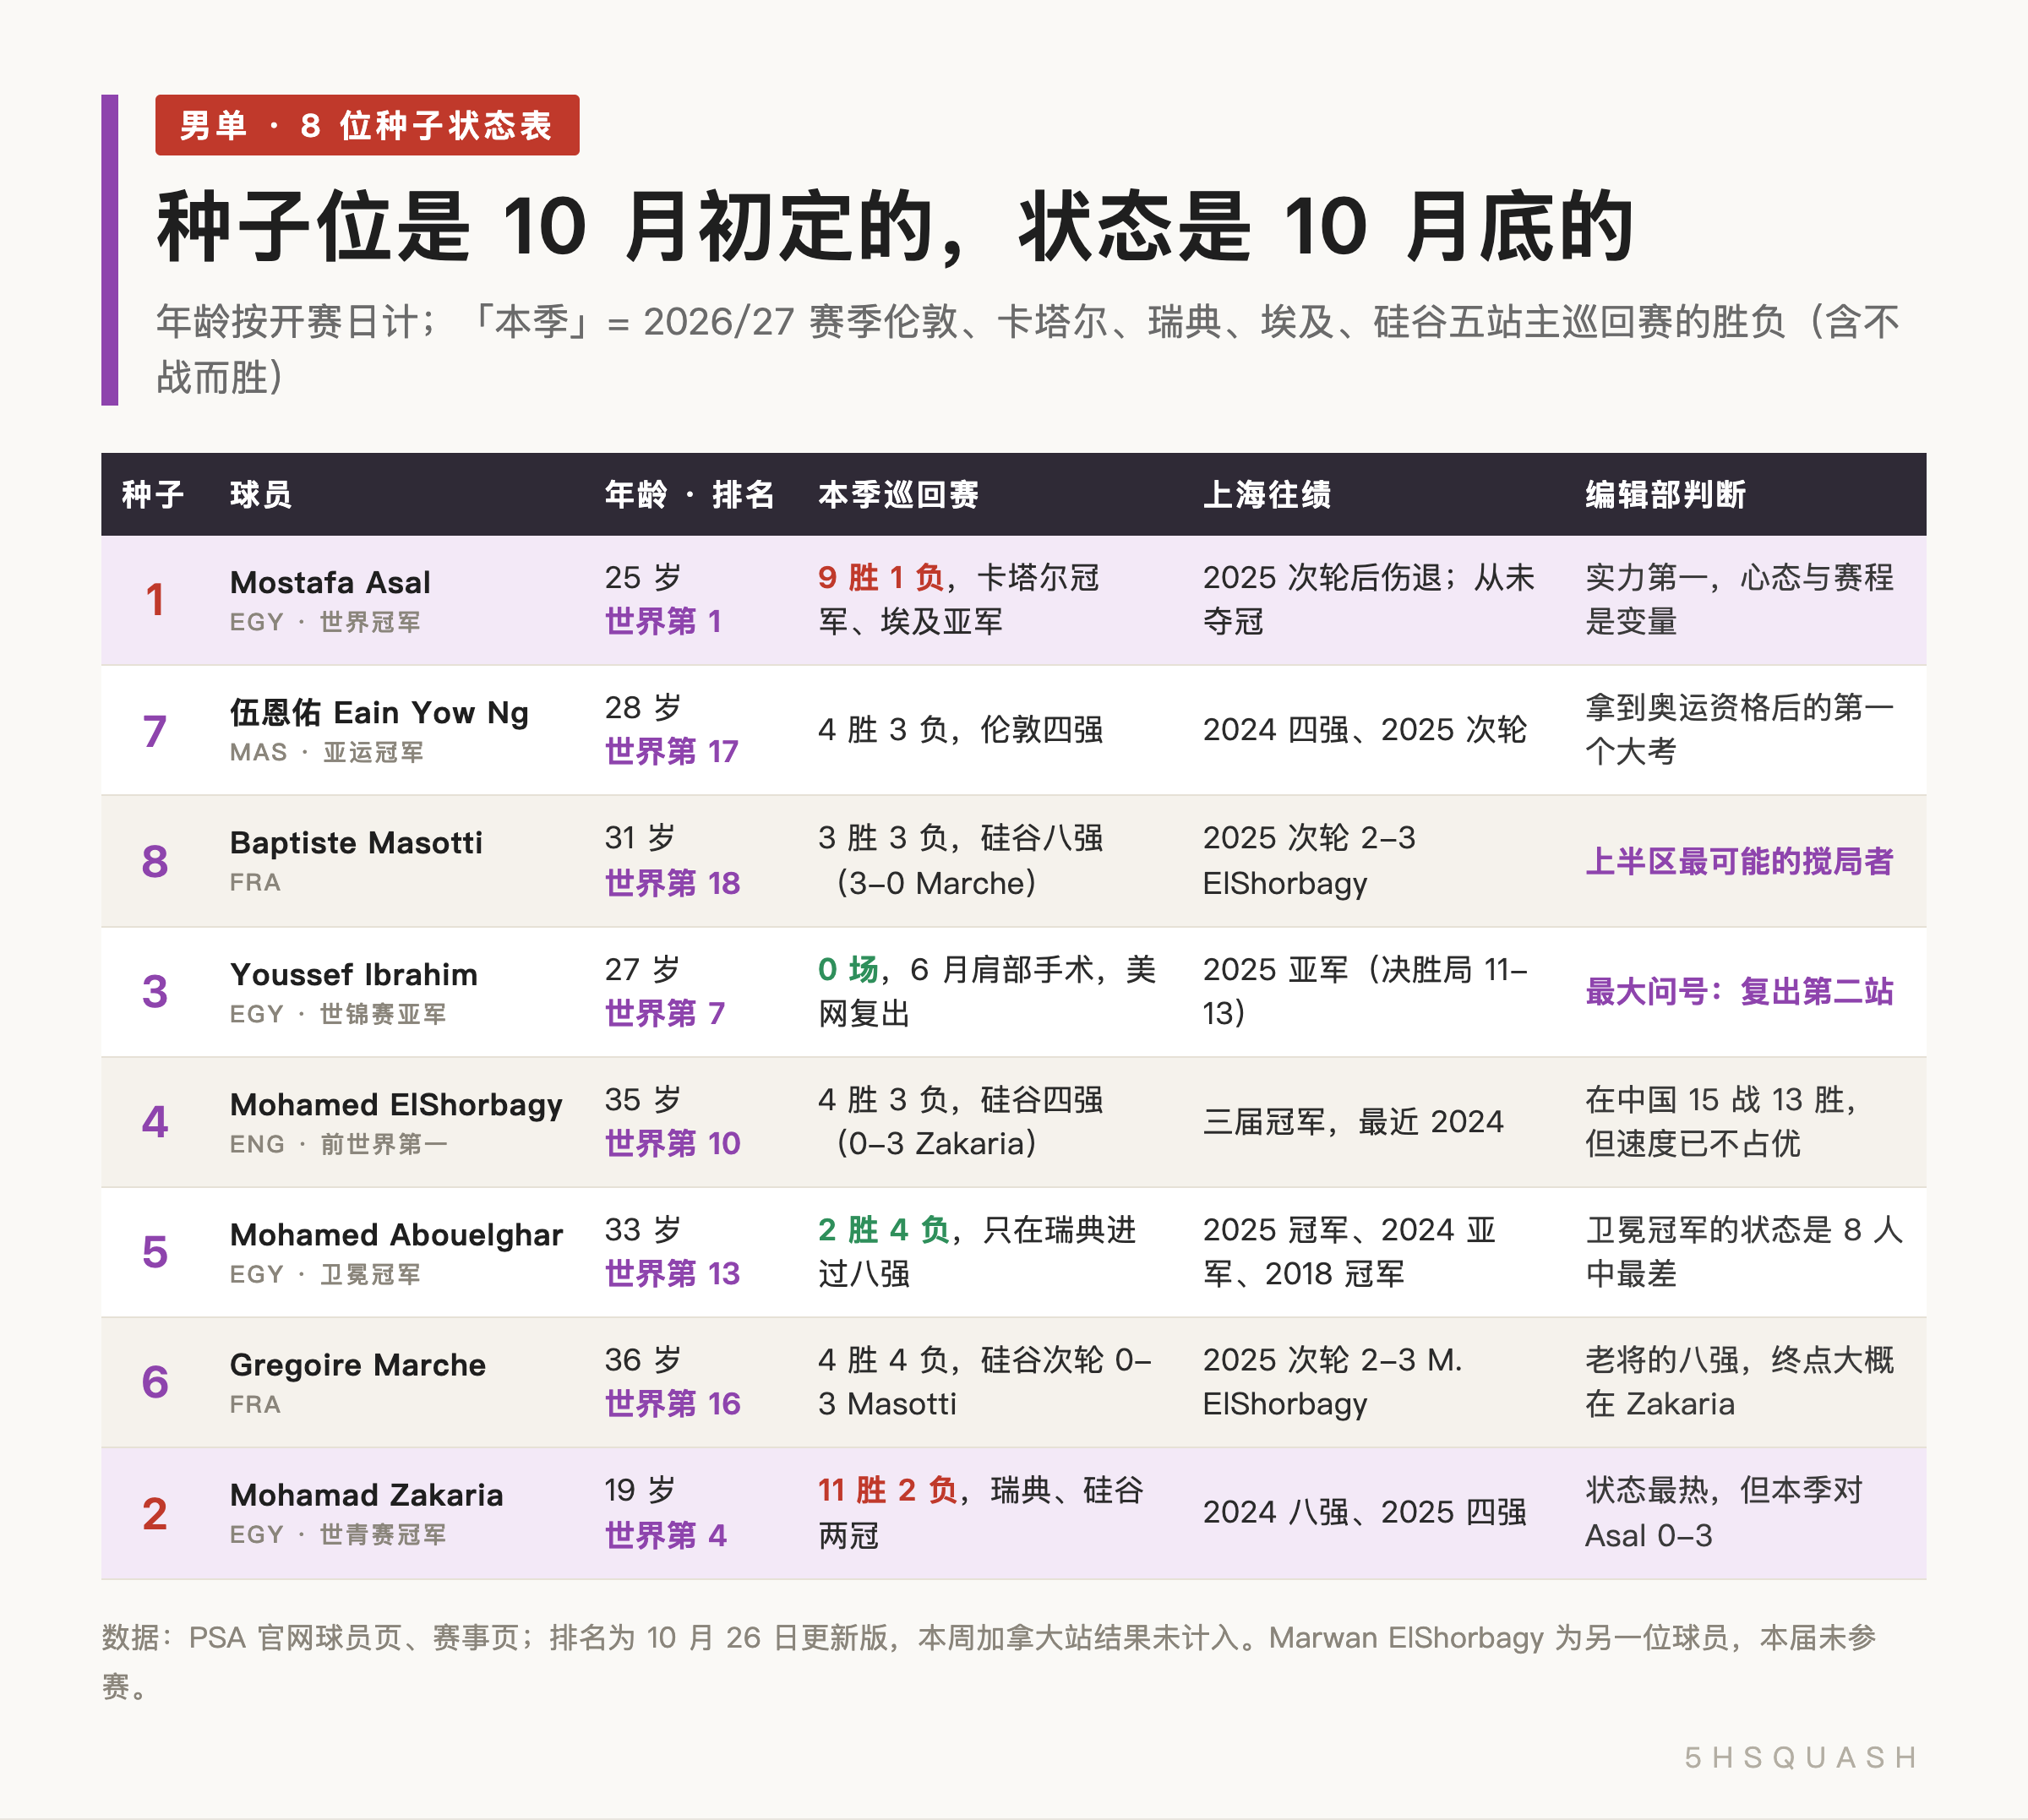Click the red record 11 胜 2 负
Viewport: 2028px width, 1820px height.
[887, 1490]
